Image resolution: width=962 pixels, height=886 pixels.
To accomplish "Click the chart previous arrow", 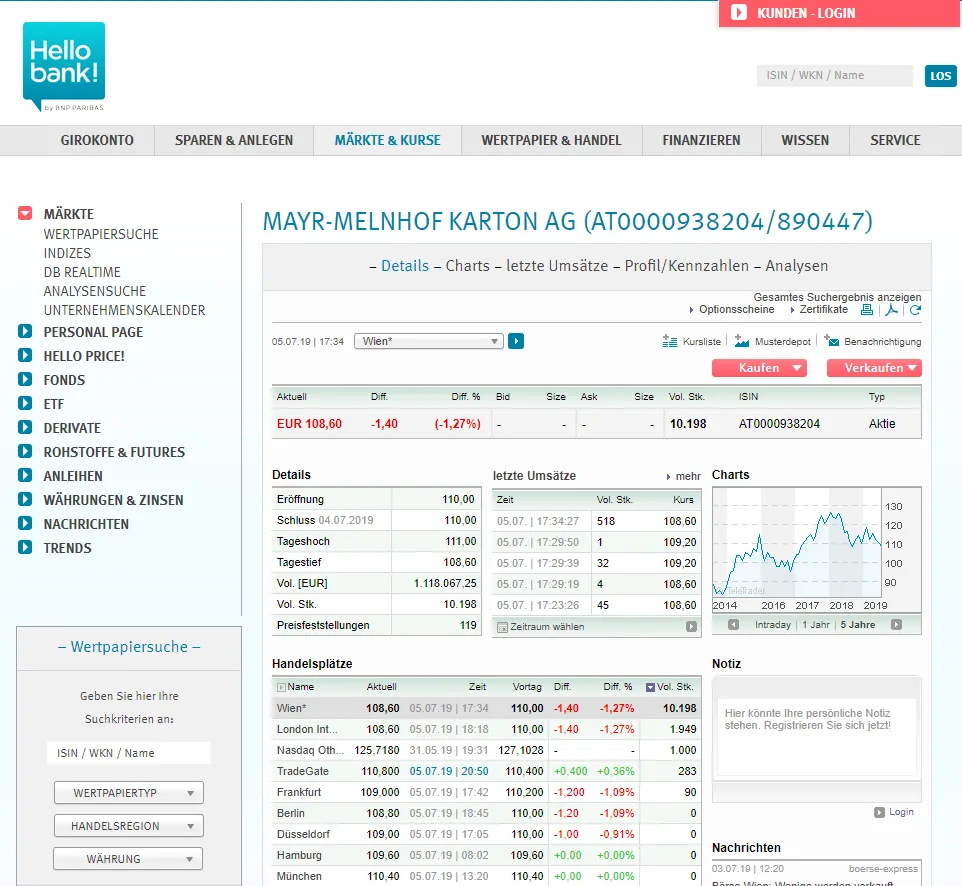I will [x=733, y=625].
